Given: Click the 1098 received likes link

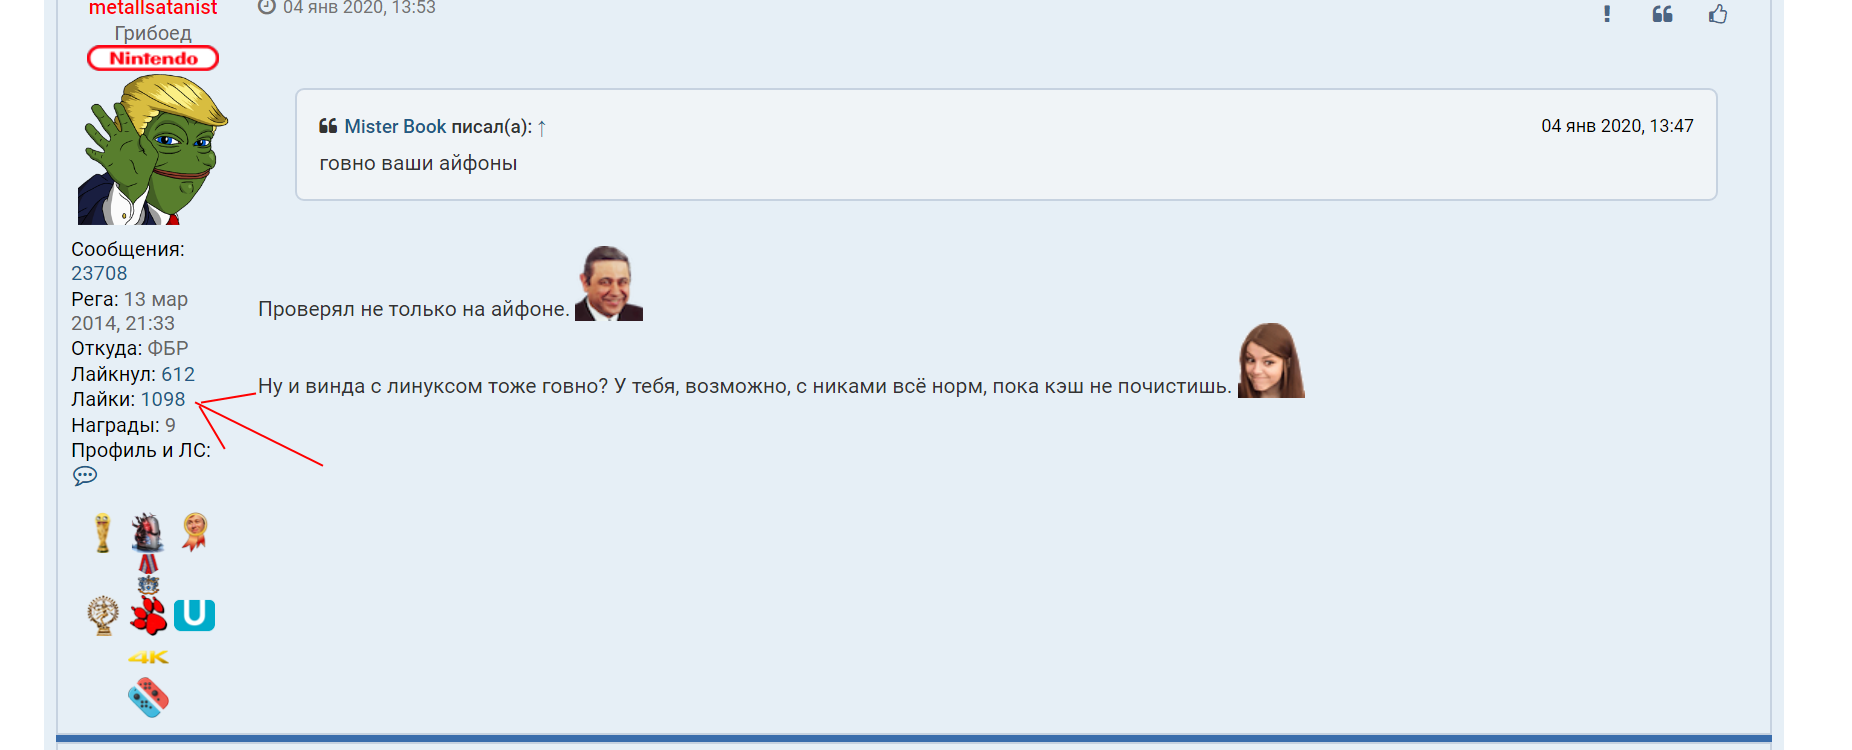Looking at the screenshot, I should (x=163, y=399).
